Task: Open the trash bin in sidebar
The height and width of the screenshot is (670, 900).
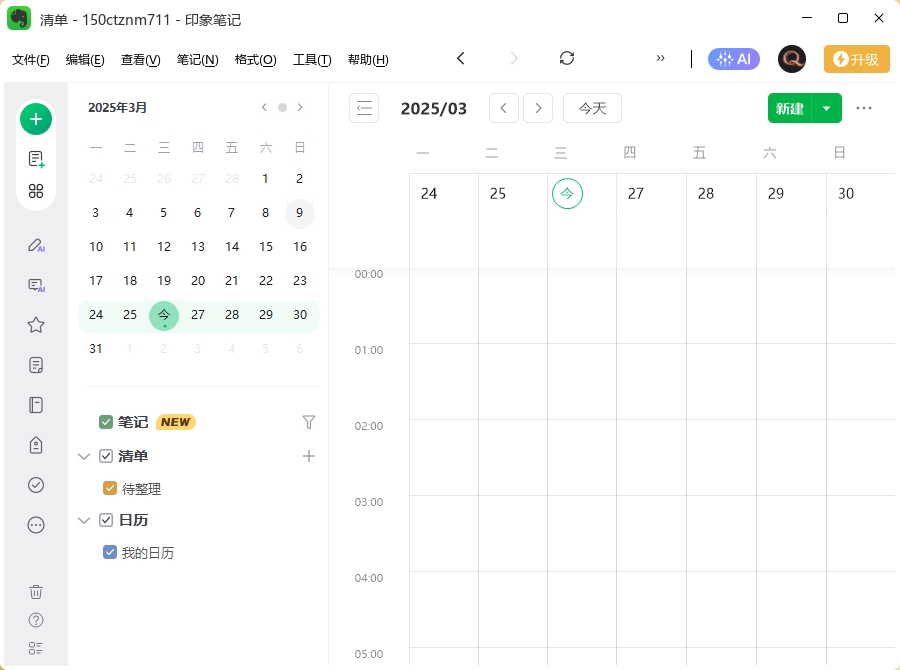Action: [x=36, y=592]
